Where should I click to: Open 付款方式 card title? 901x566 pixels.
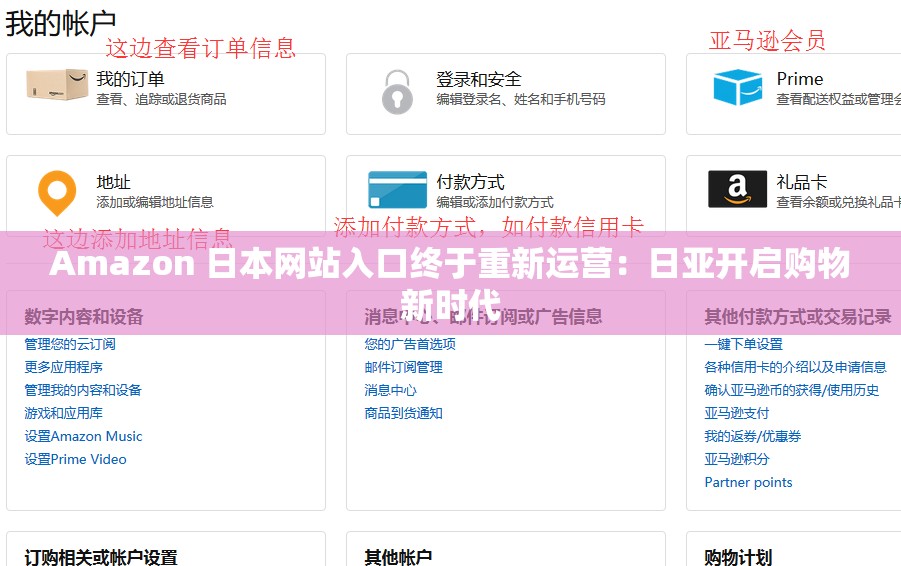click(470, 182)
